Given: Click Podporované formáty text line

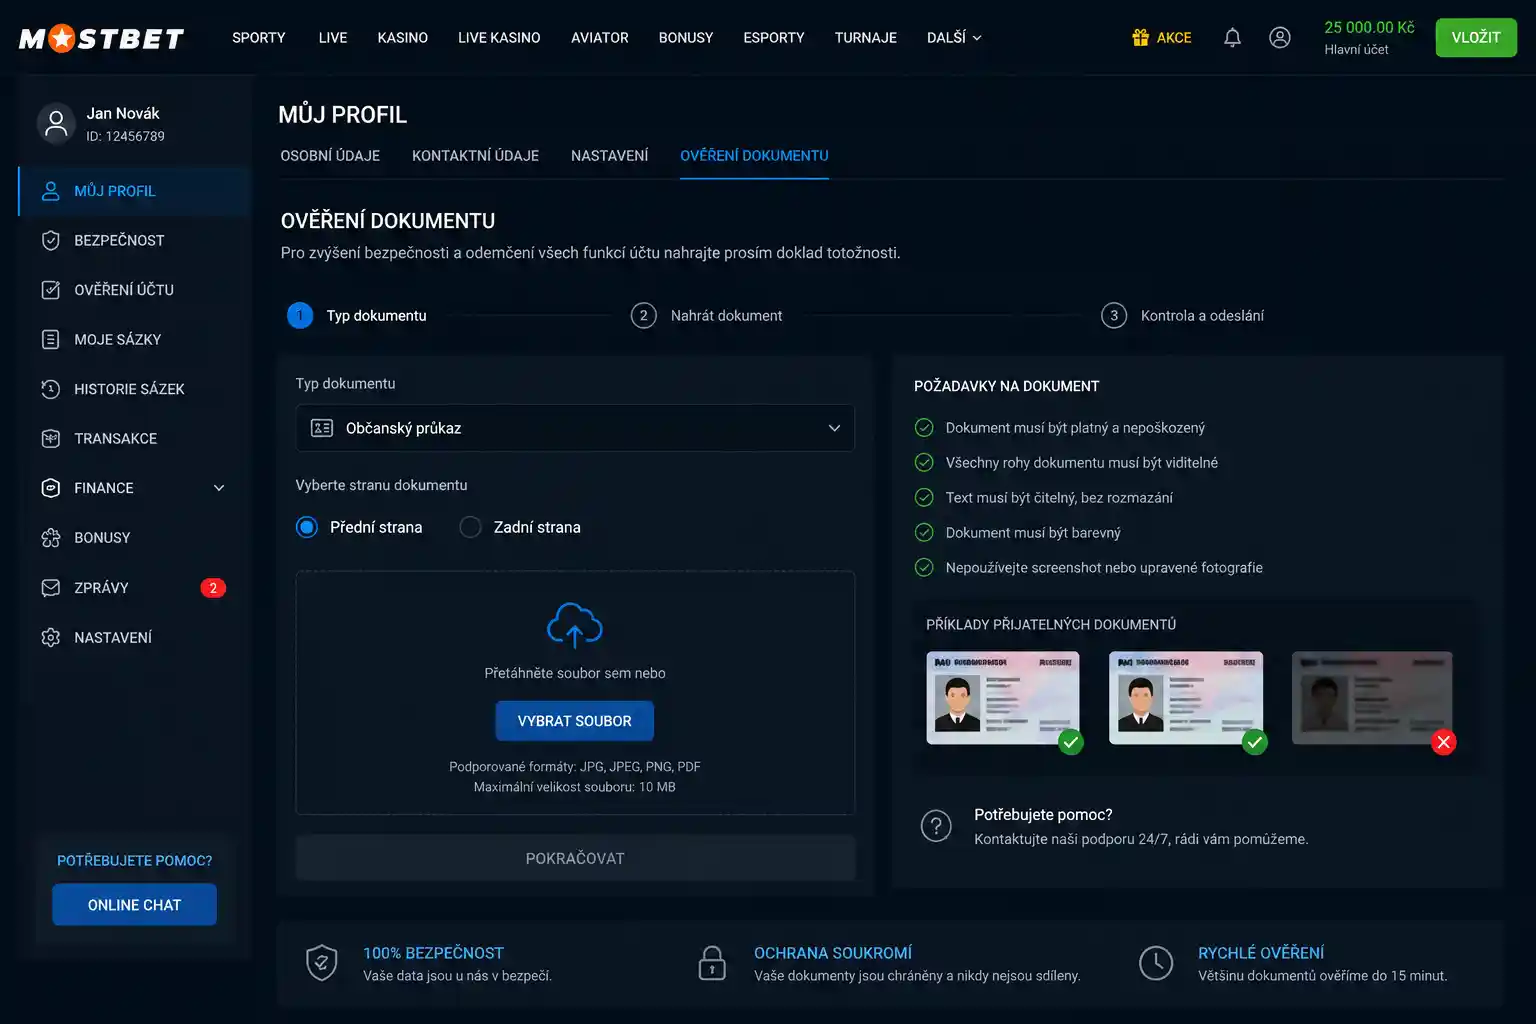Looking at the screenshot, I should click(x=575, y=767).
